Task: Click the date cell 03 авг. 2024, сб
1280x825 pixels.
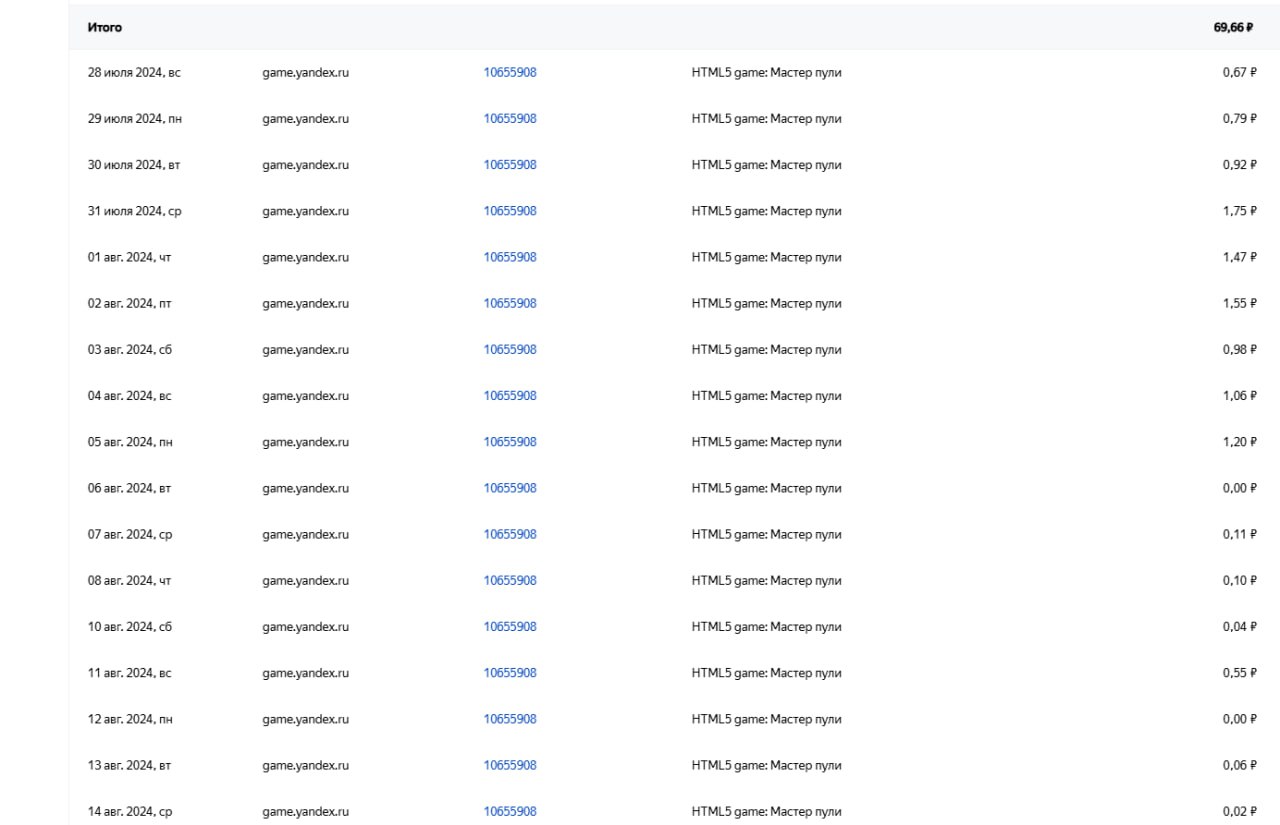Action: (x=129, y=350)
